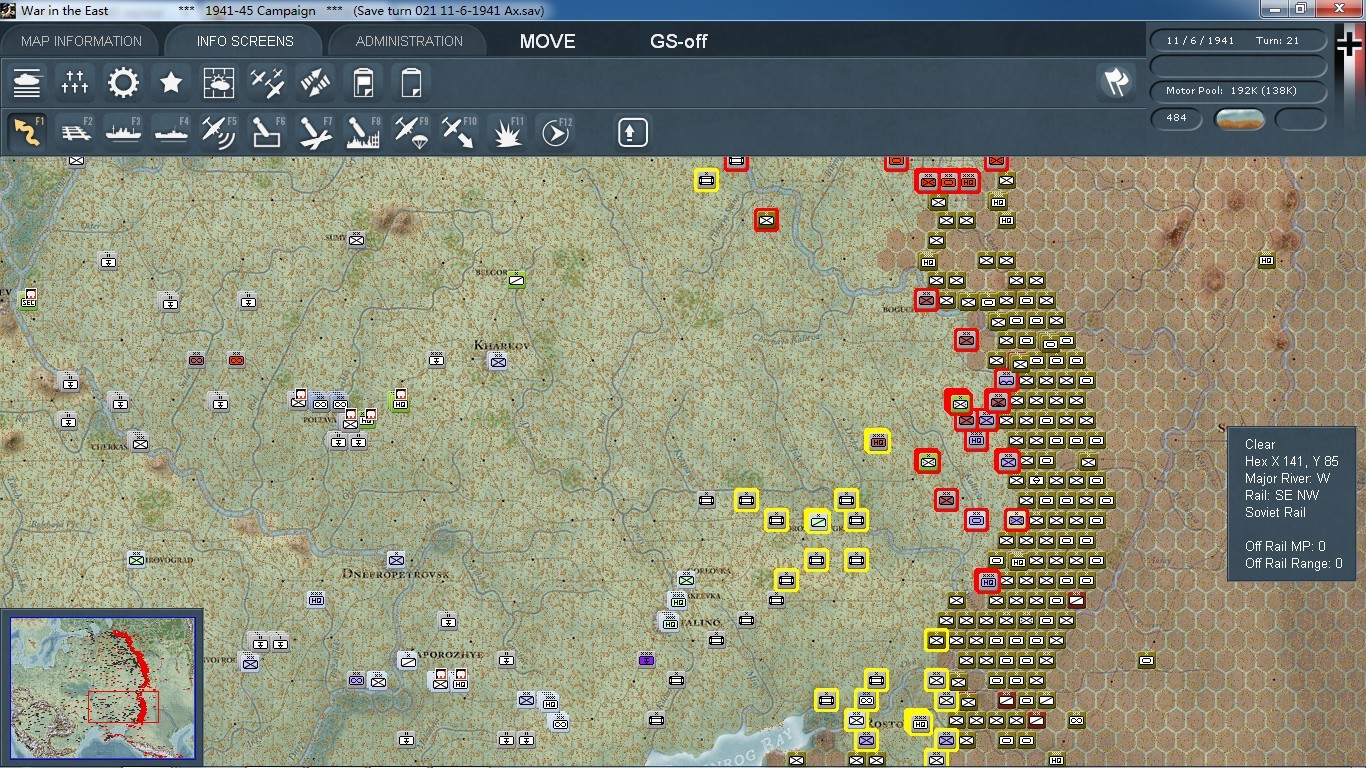1366x768 pixels.
Task: Click the blank clipboard icon
Action: [x=411, y=83]
